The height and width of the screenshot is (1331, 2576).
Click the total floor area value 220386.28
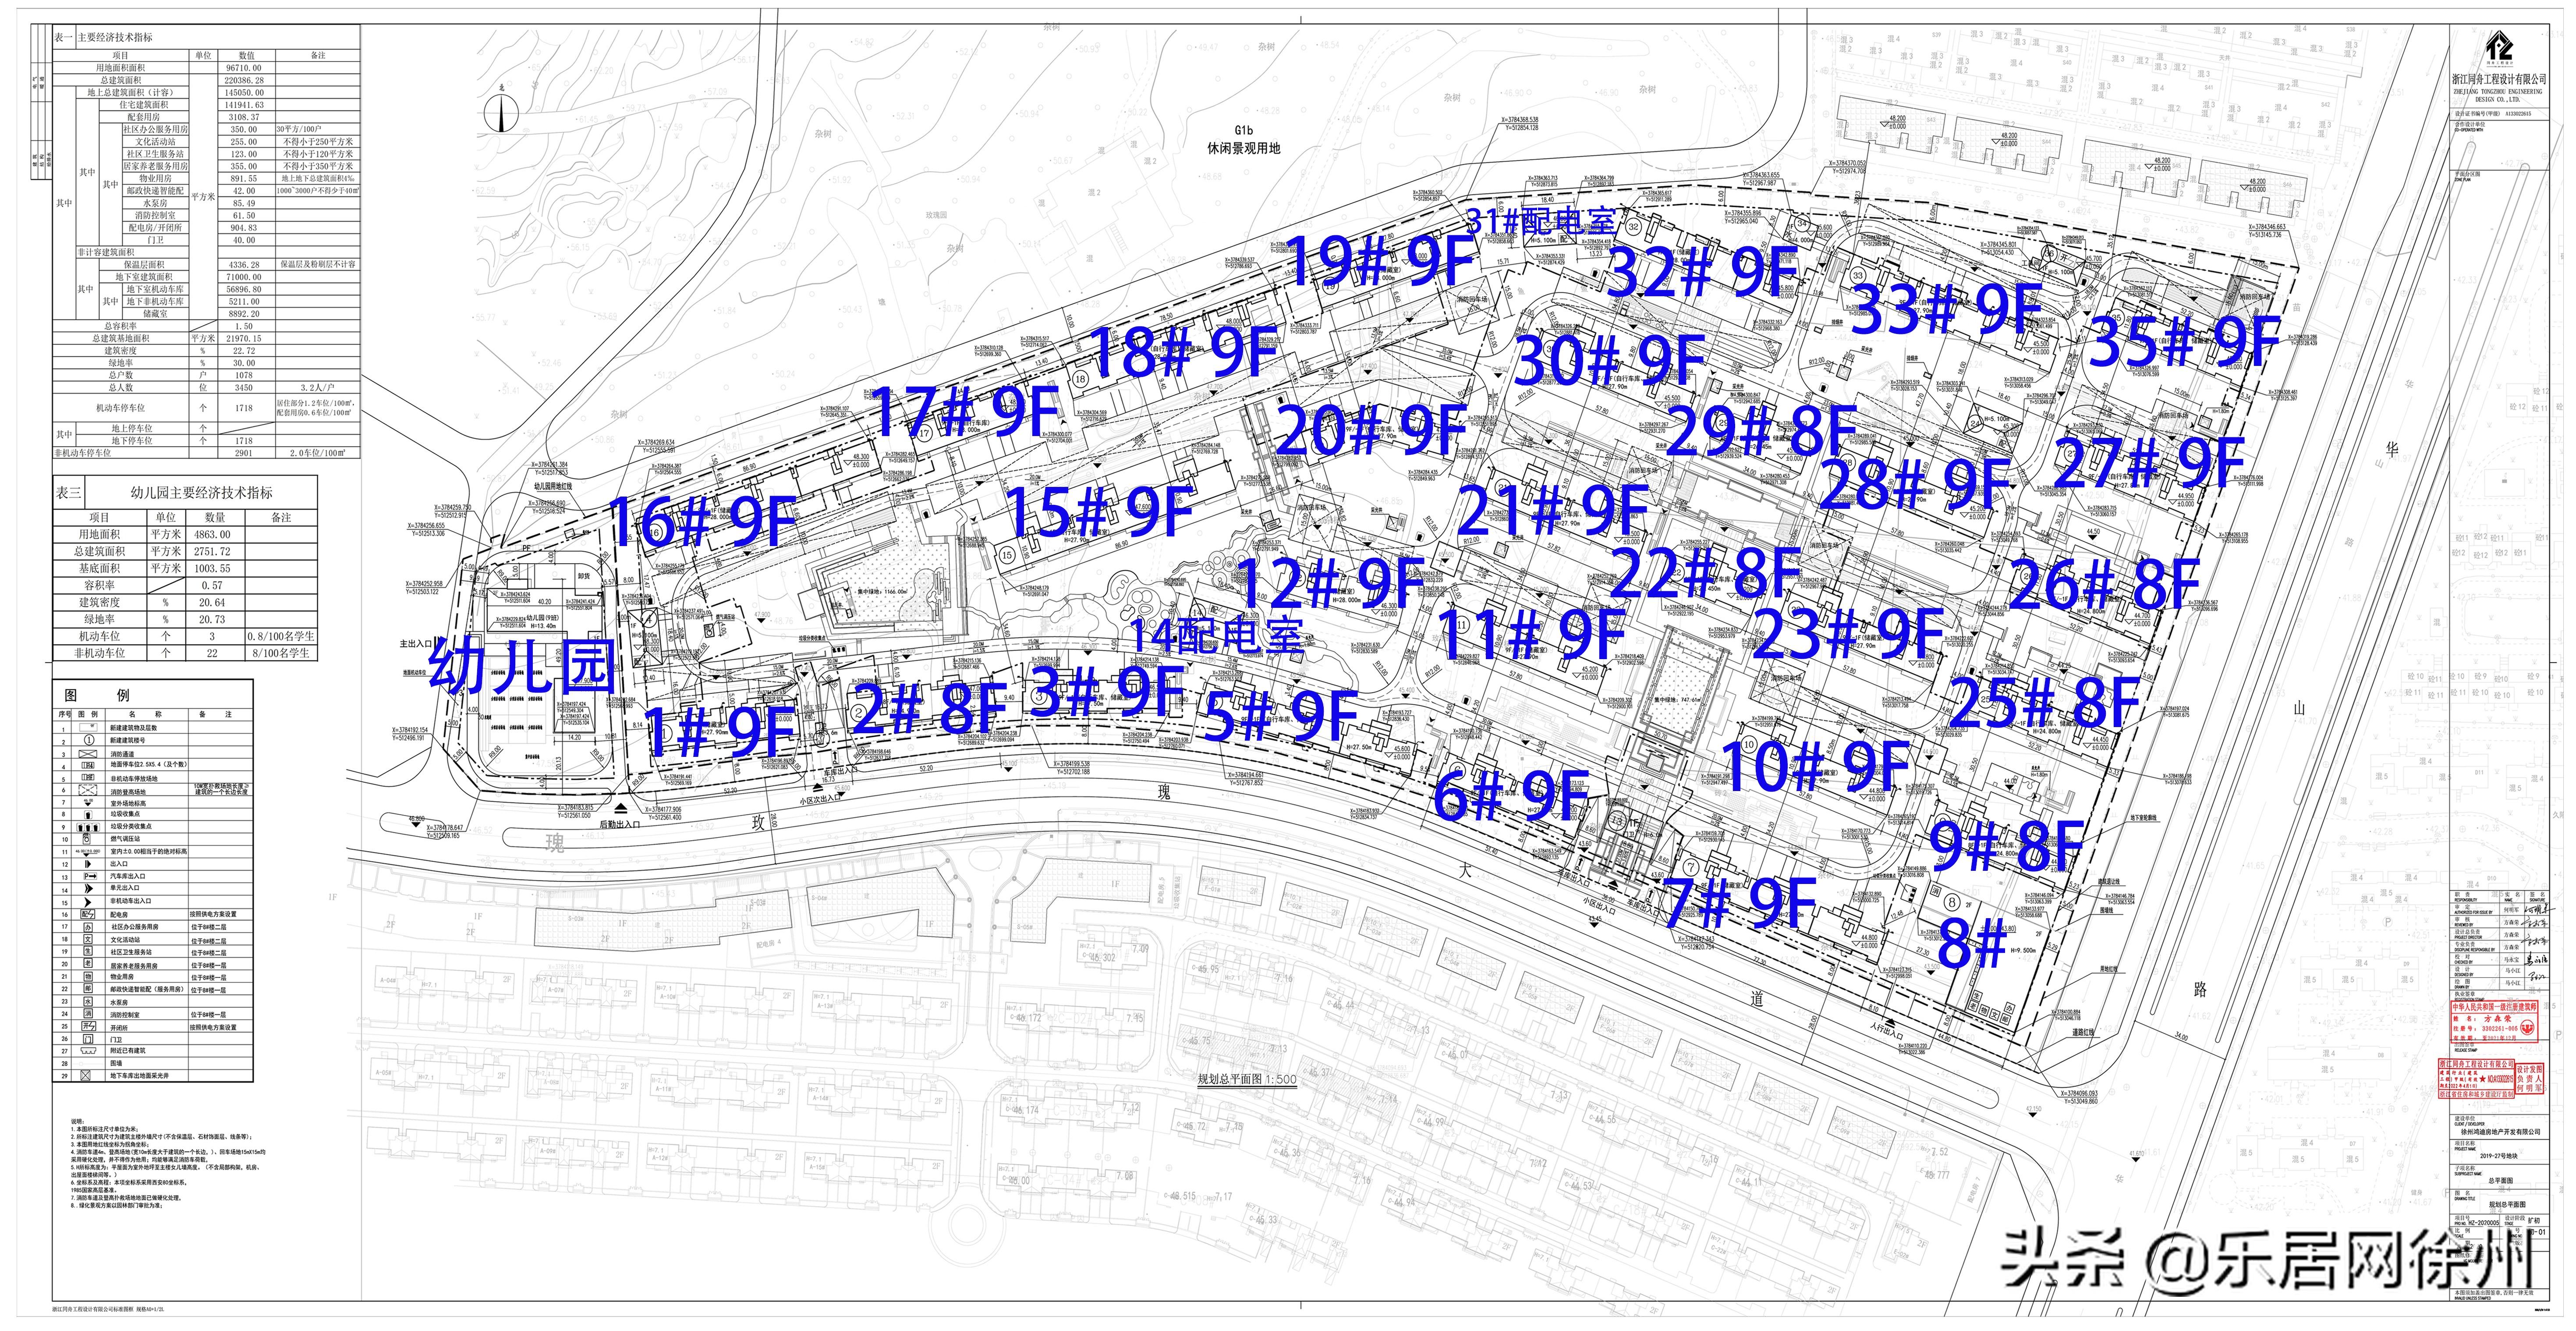coord(245,80)
